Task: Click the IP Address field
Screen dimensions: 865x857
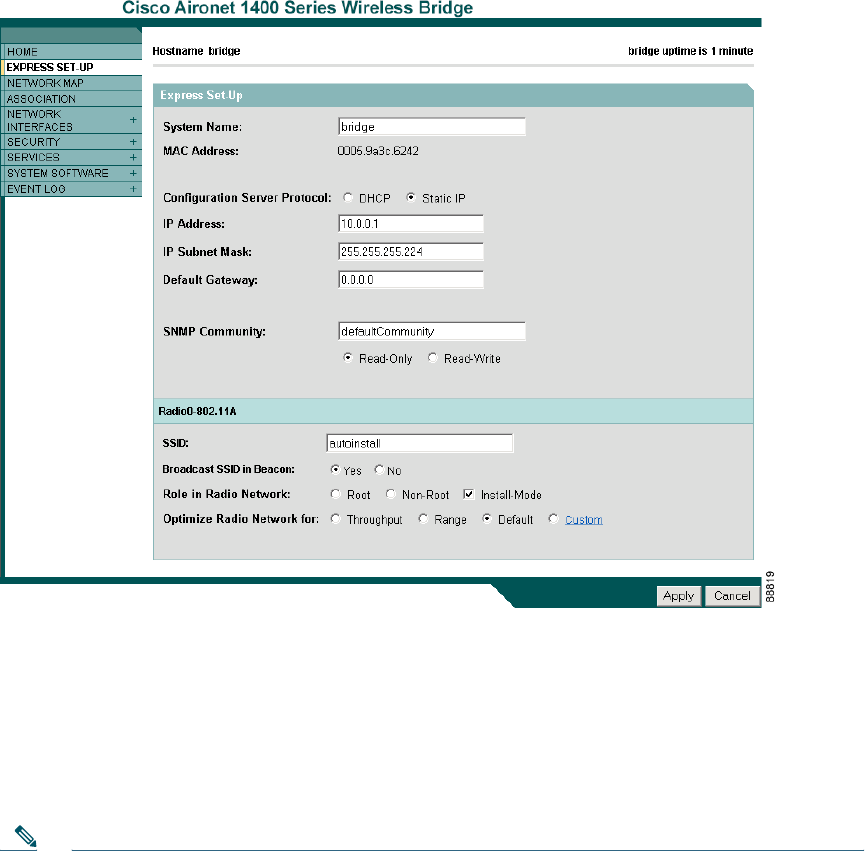Action: tap(410, 223)
